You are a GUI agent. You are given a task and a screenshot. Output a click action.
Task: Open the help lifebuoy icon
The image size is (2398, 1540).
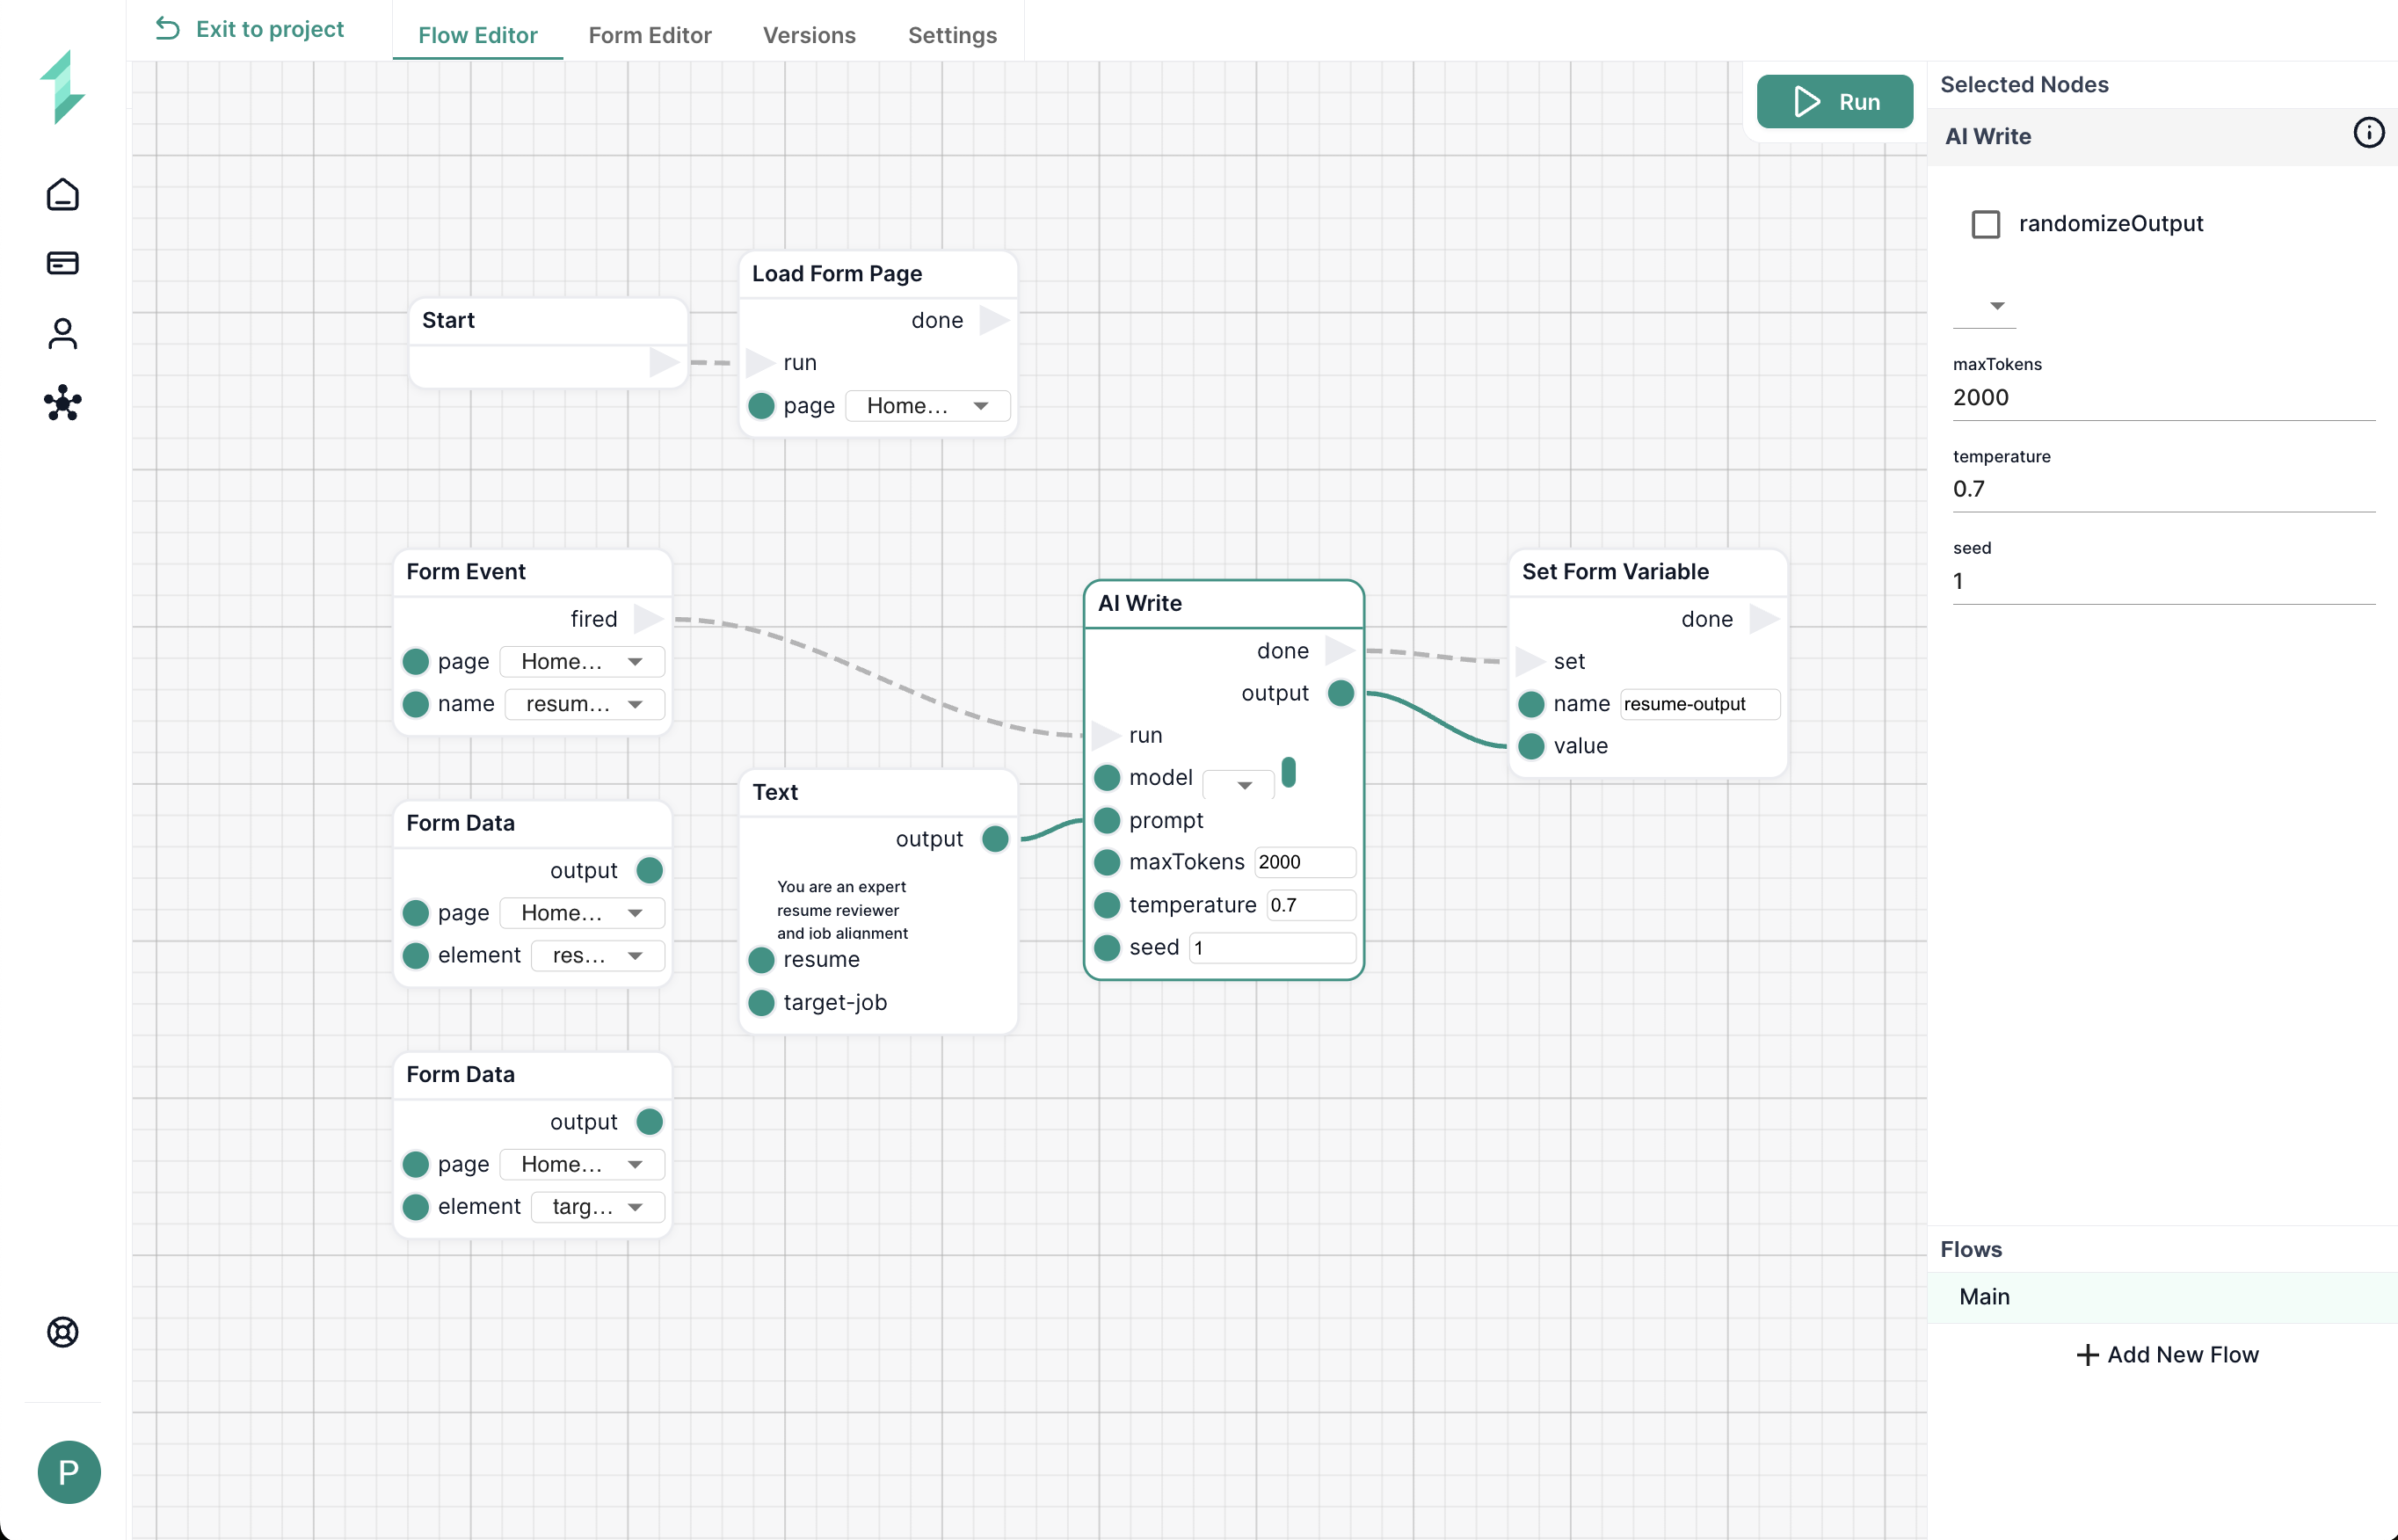pyautogui.click(x=63, y=1332)
